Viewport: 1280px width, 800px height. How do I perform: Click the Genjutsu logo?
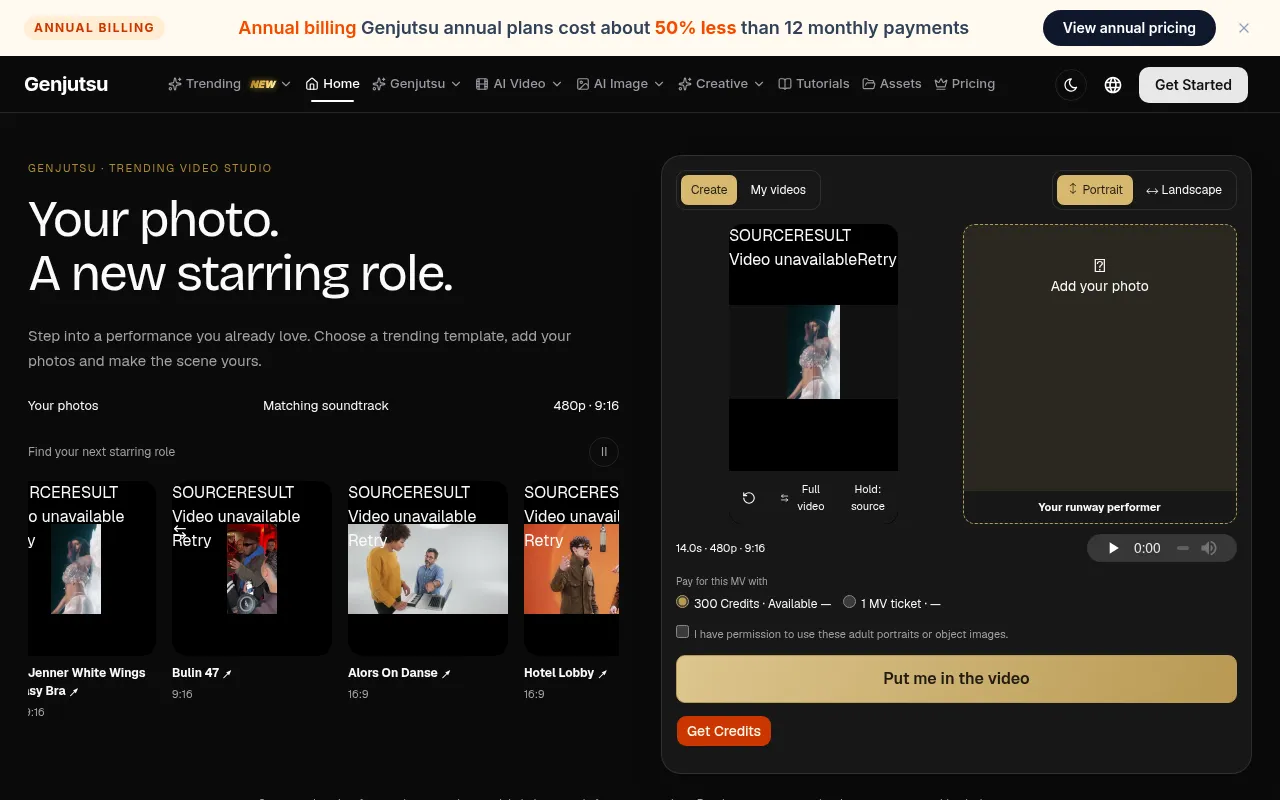pos(66,84)
